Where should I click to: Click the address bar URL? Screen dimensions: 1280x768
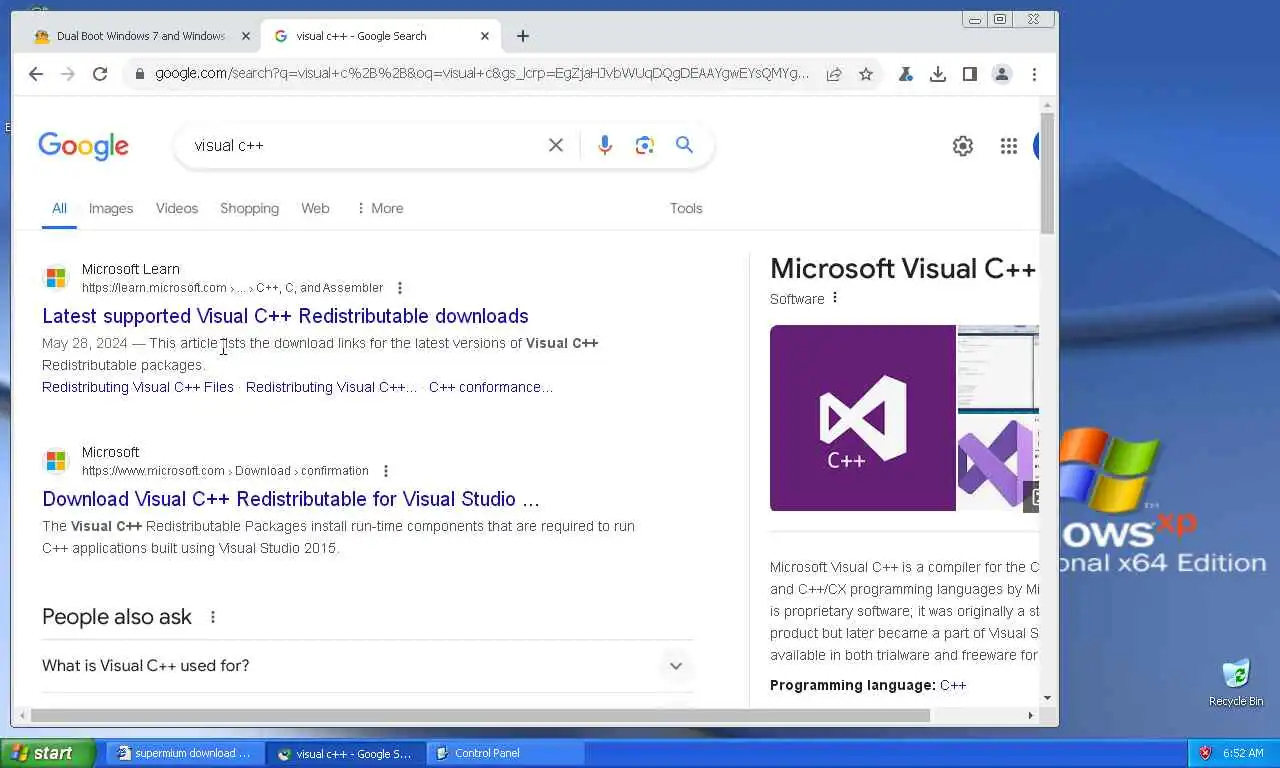[x=482, y=74]
